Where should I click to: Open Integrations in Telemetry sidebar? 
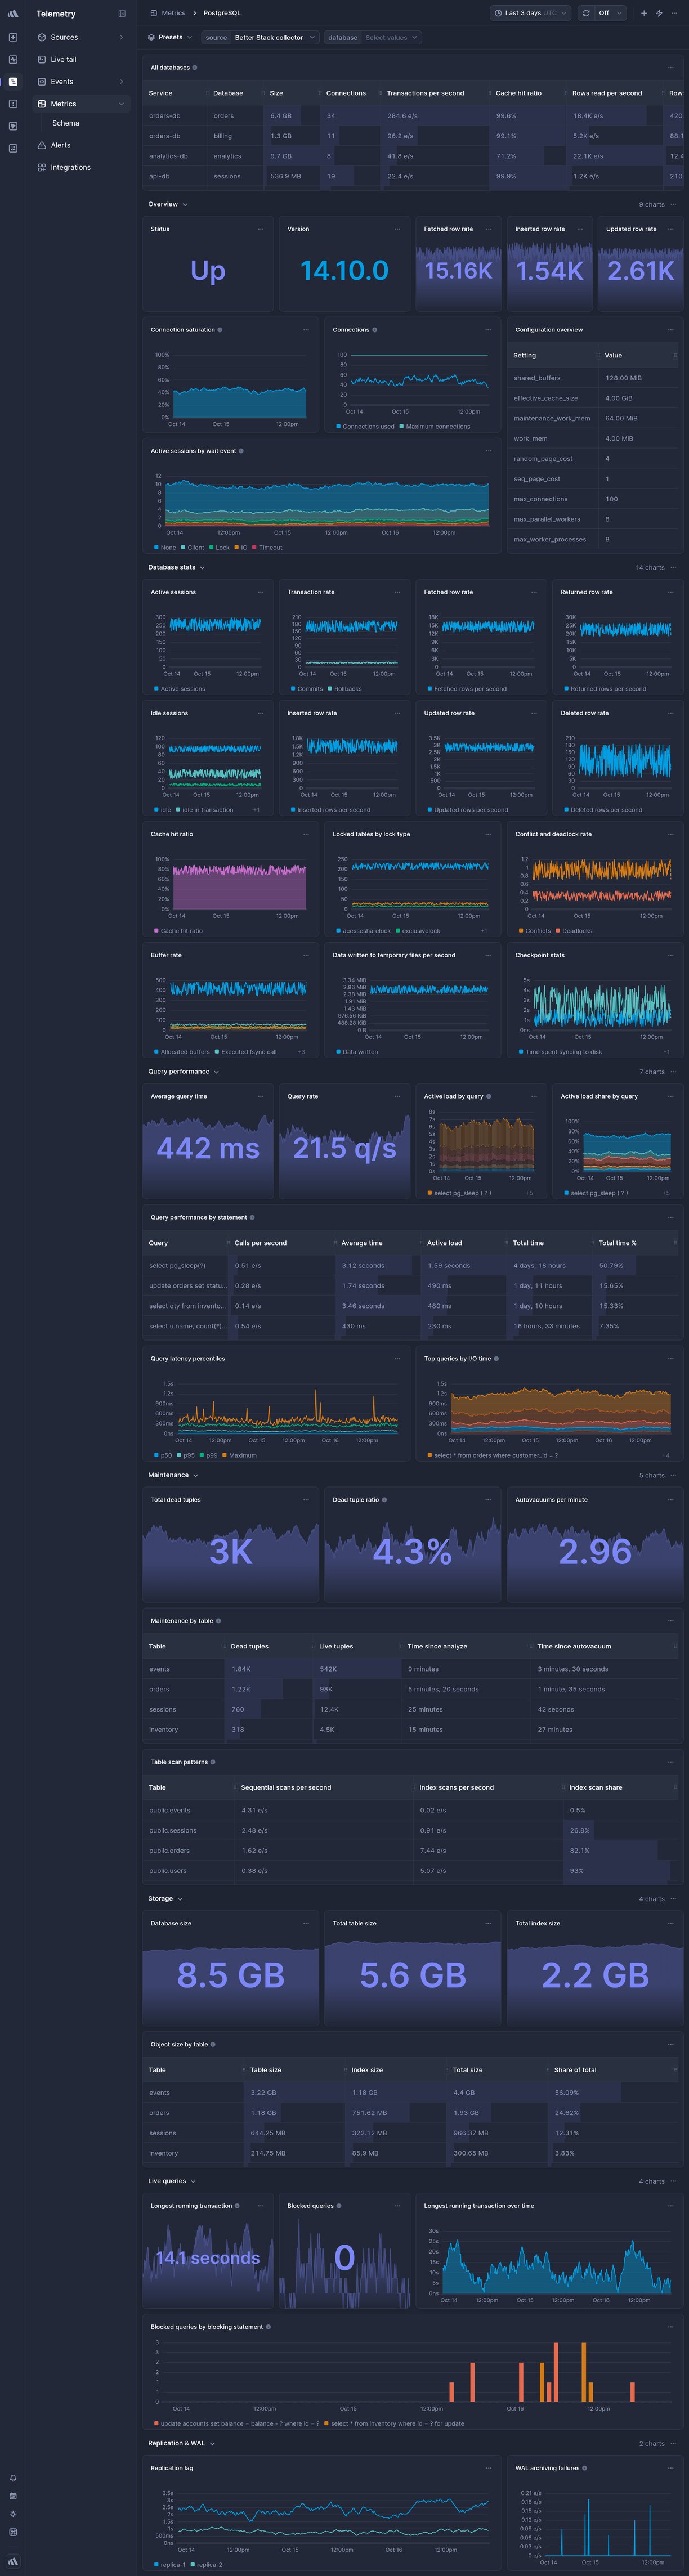[80, 167]
